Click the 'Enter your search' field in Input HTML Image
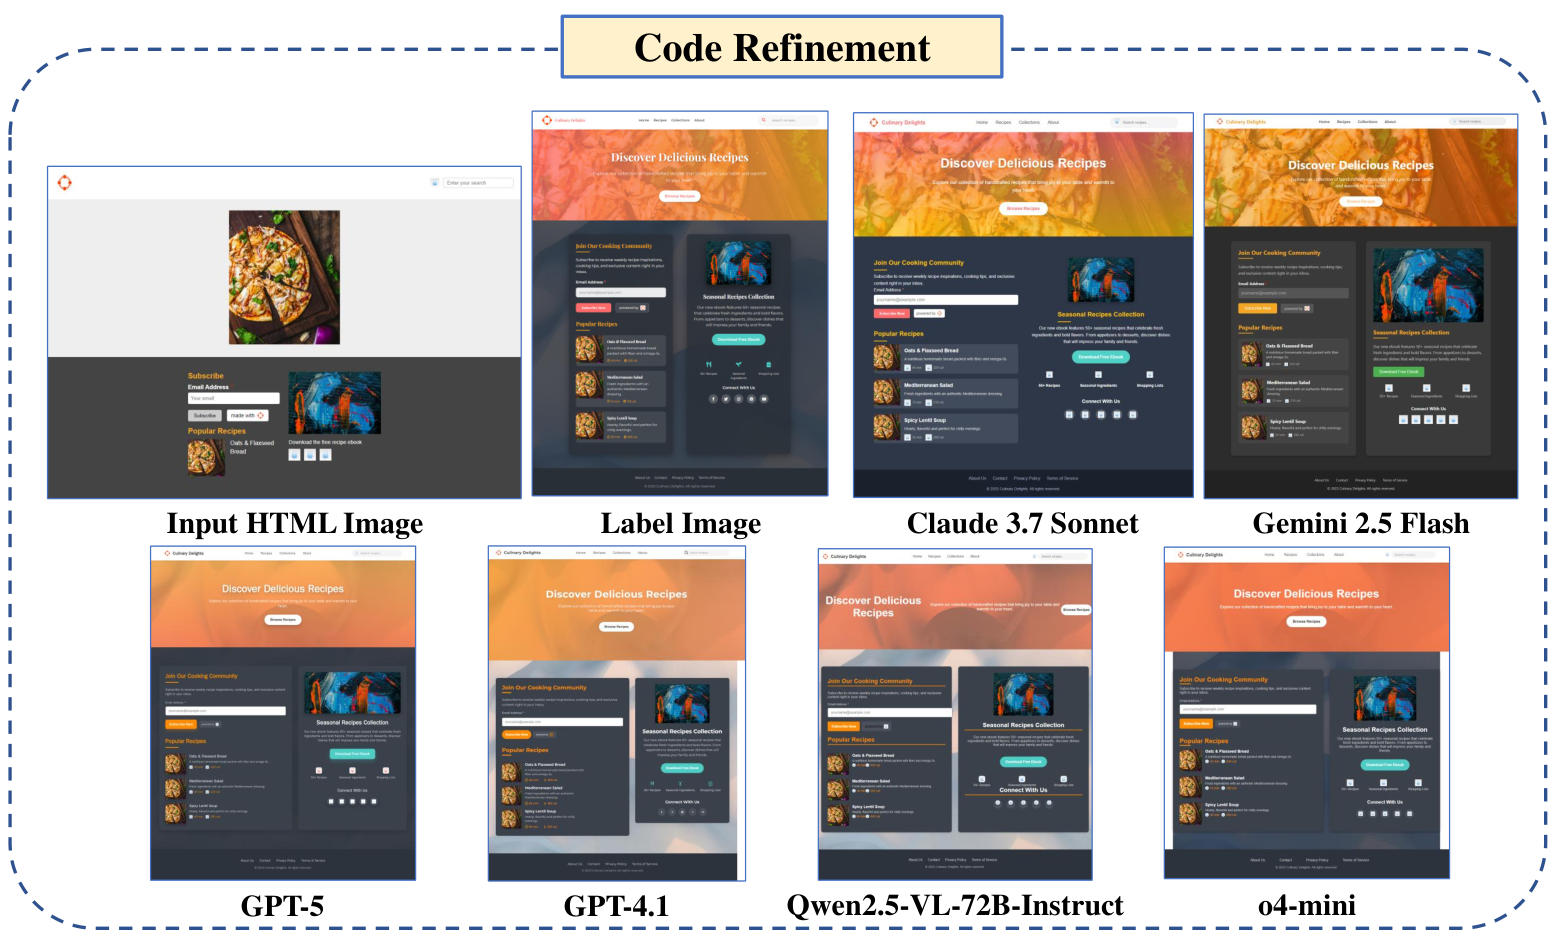This screenshot has width=1558, height=942. 478,182
